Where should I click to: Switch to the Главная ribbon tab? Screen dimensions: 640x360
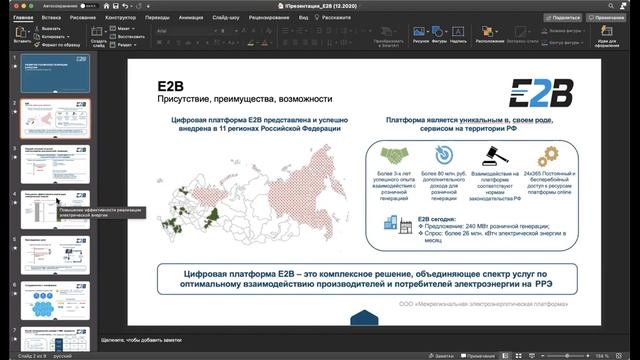(x=23, y=18)
